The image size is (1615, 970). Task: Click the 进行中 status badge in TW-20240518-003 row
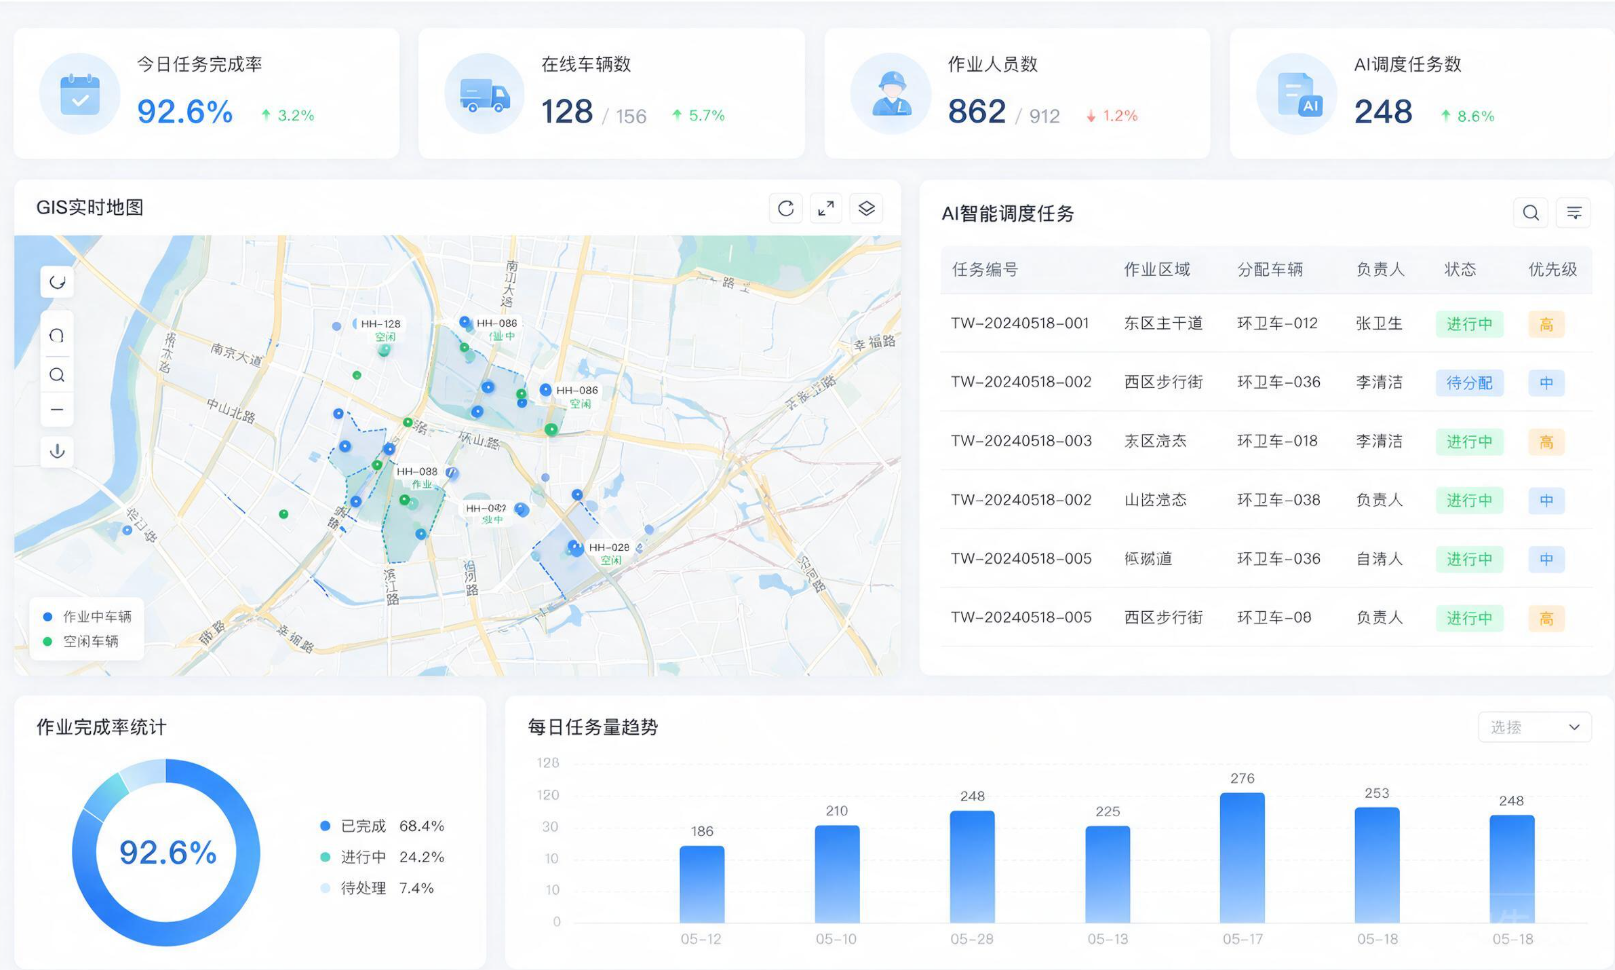[1469, 442]
